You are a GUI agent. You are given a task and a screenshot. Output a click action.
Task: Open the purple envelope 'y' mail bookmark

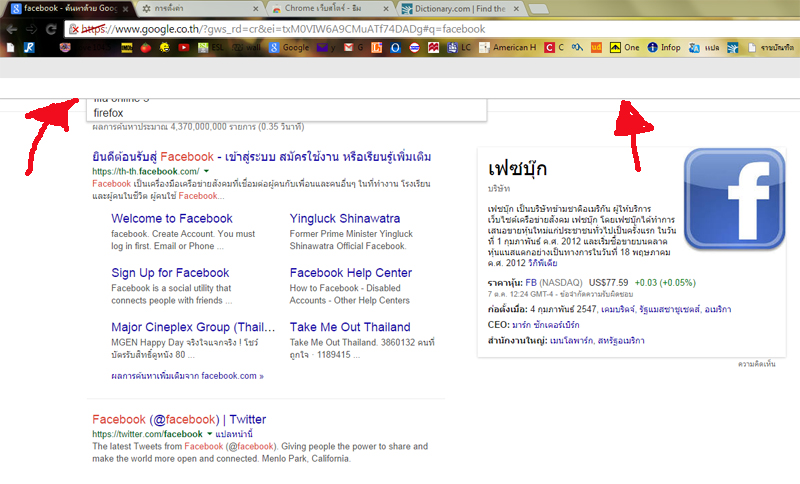[x=326, y=47]
